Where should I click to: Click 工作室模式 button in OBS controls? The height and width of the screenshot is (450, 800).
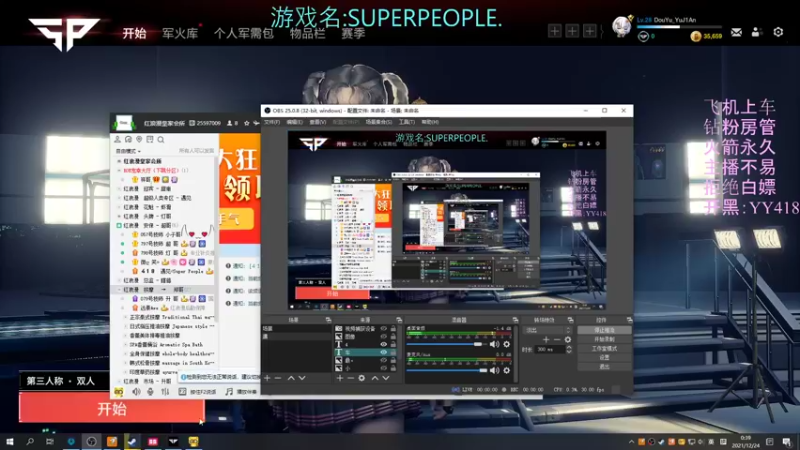604,348
